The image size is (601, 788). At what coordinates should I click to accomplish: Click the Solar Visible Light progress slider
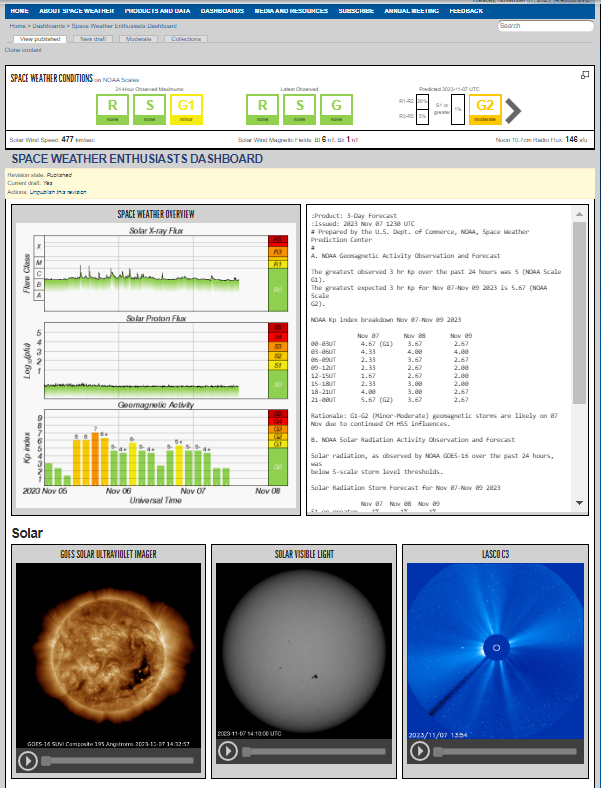coord(314,752)
